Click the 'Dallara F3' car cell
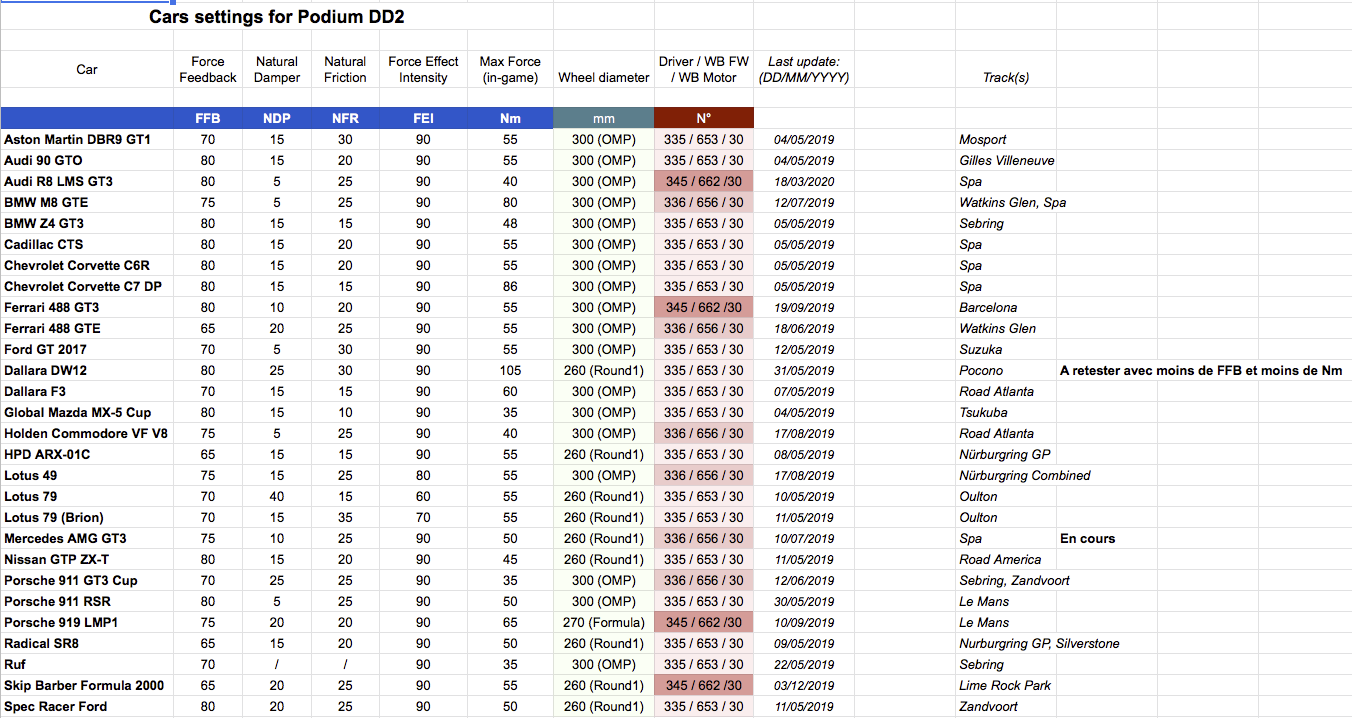Screen dimensions: 1352x718 [x=87, y=391]
